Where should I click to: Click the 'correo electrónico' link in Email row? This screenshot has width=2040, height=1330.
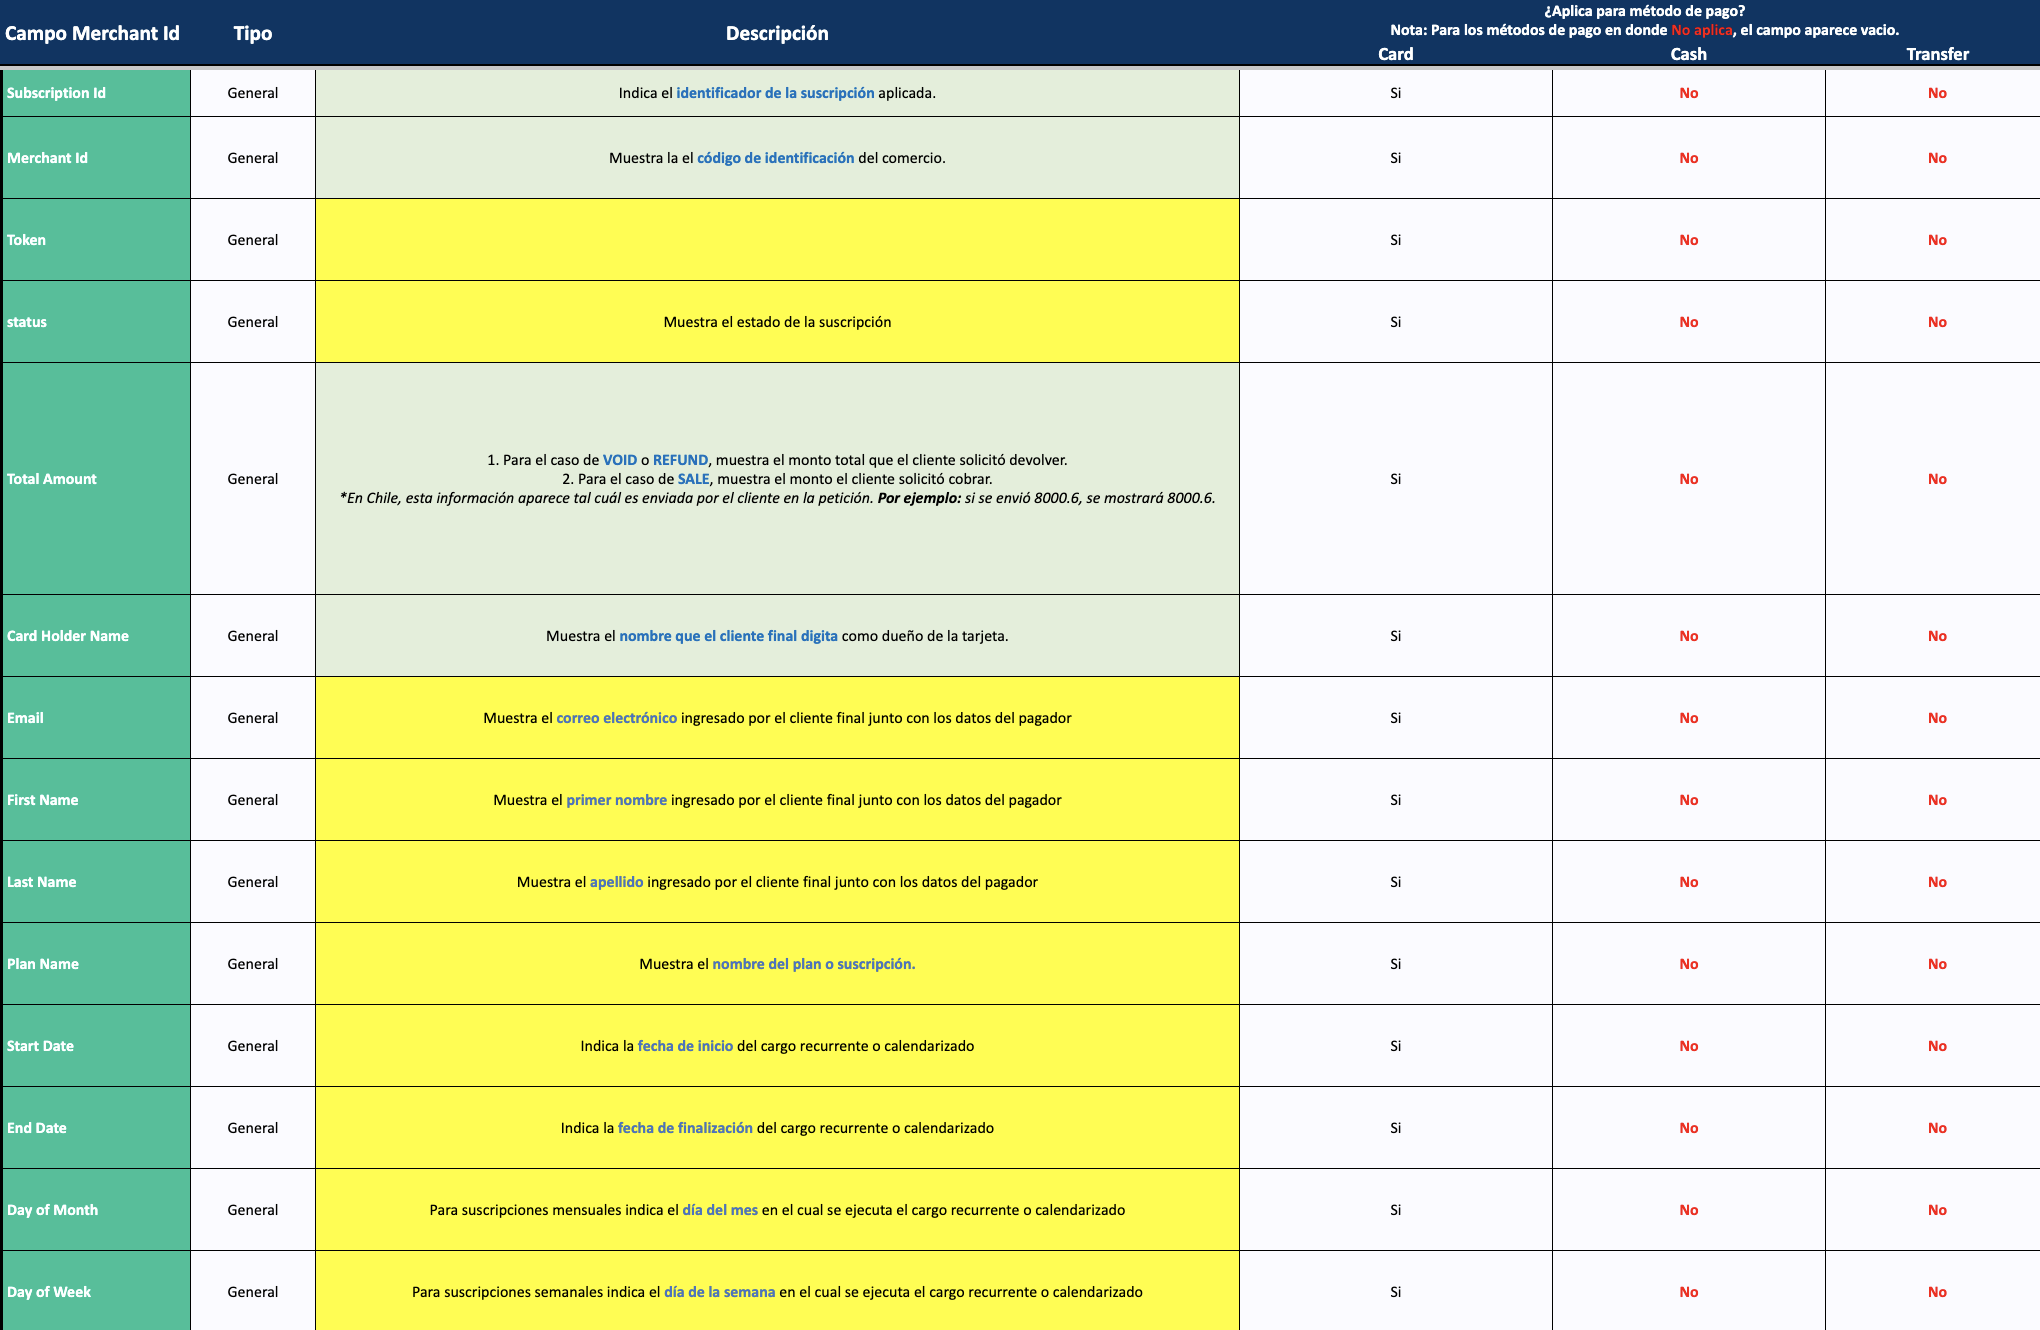tap(616, 718)
